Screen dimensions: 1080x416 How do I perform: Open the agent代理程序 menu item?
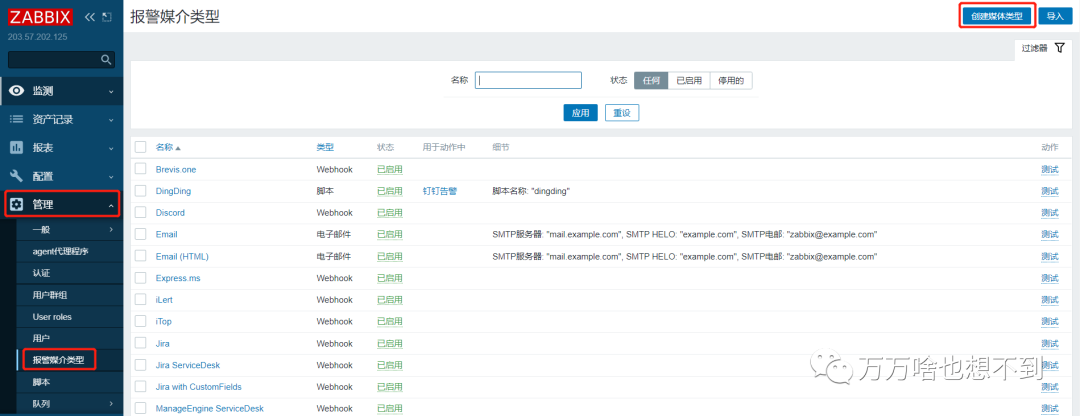pos(61,251)
